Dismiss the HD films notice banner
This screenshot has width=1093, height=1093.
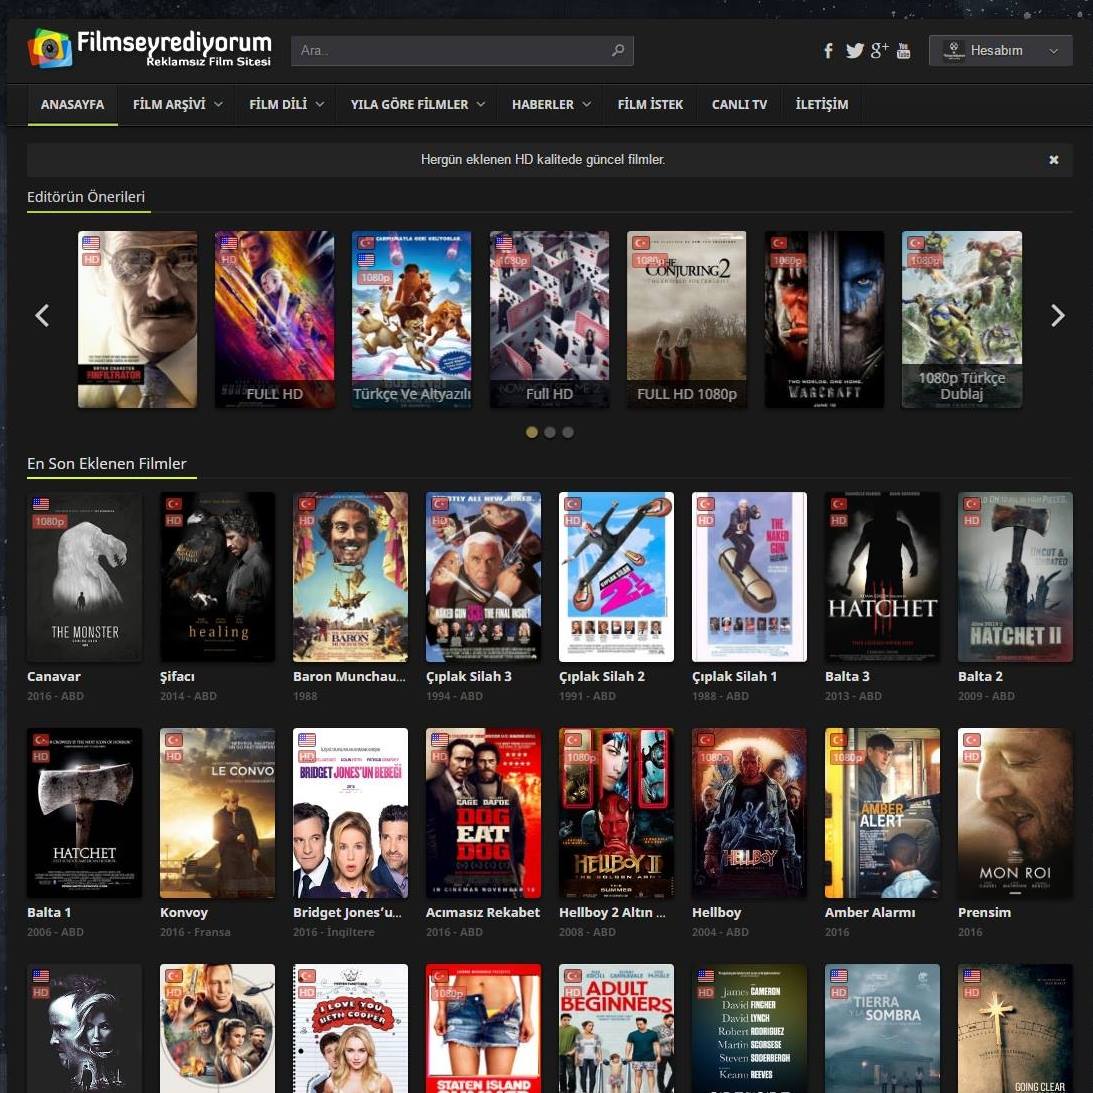click(1053, 160)
